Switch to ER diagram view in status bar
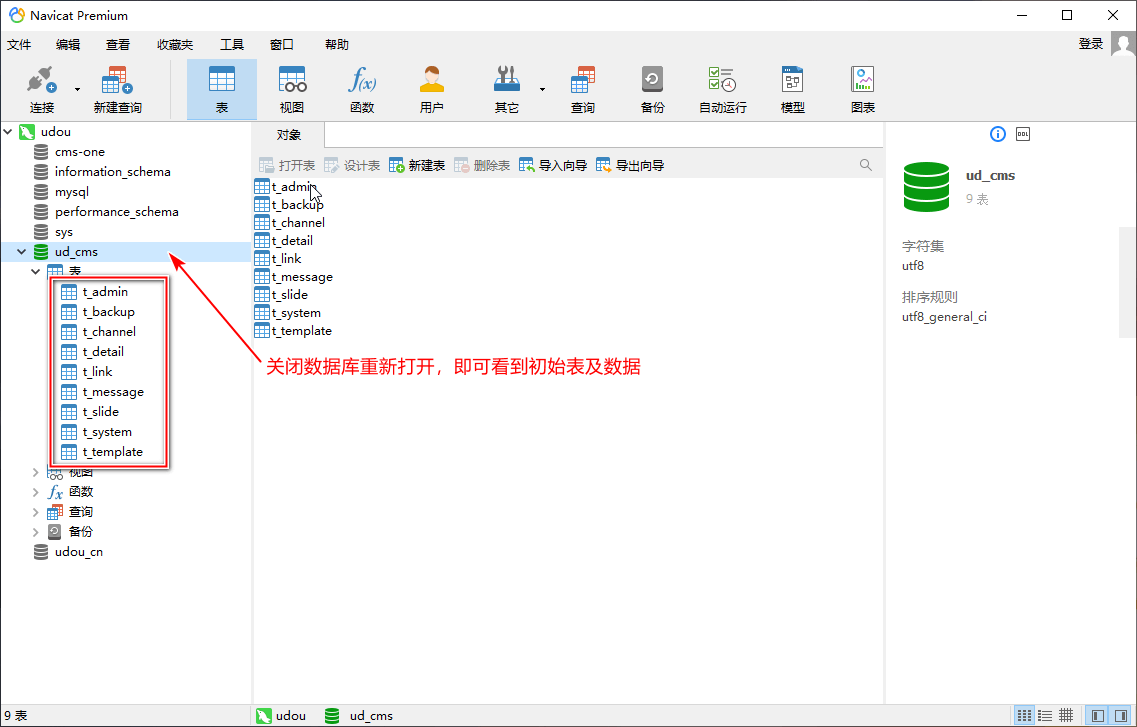Image resolution: width=1137 pixels, height=727 pixels. [x=1067, y=715]
